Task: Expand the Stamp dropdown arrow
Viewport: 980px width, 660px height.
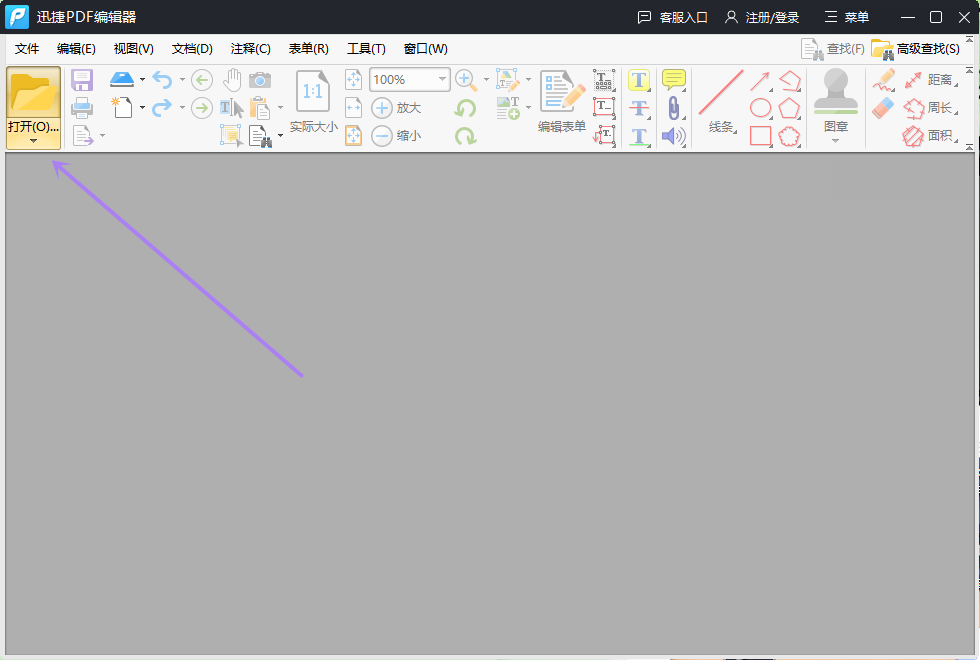Action: pos(836,141)
